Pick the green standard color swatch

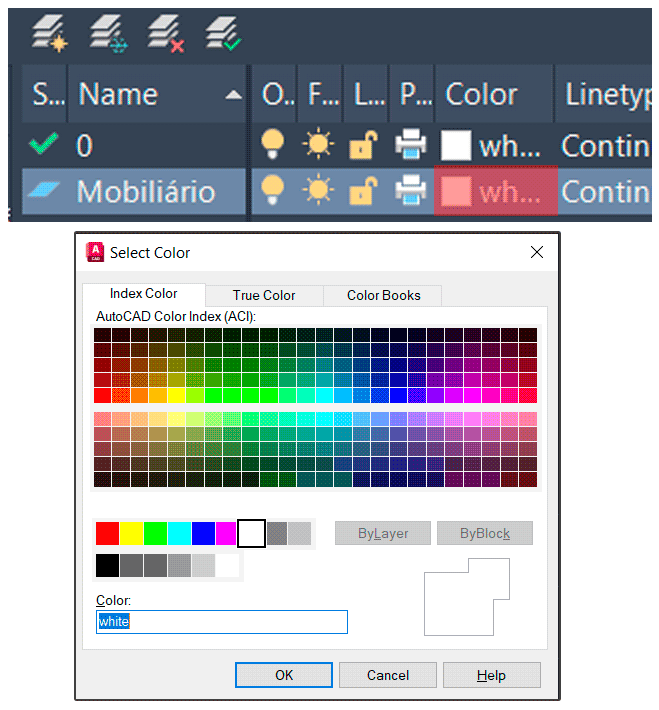coord(155,533)
